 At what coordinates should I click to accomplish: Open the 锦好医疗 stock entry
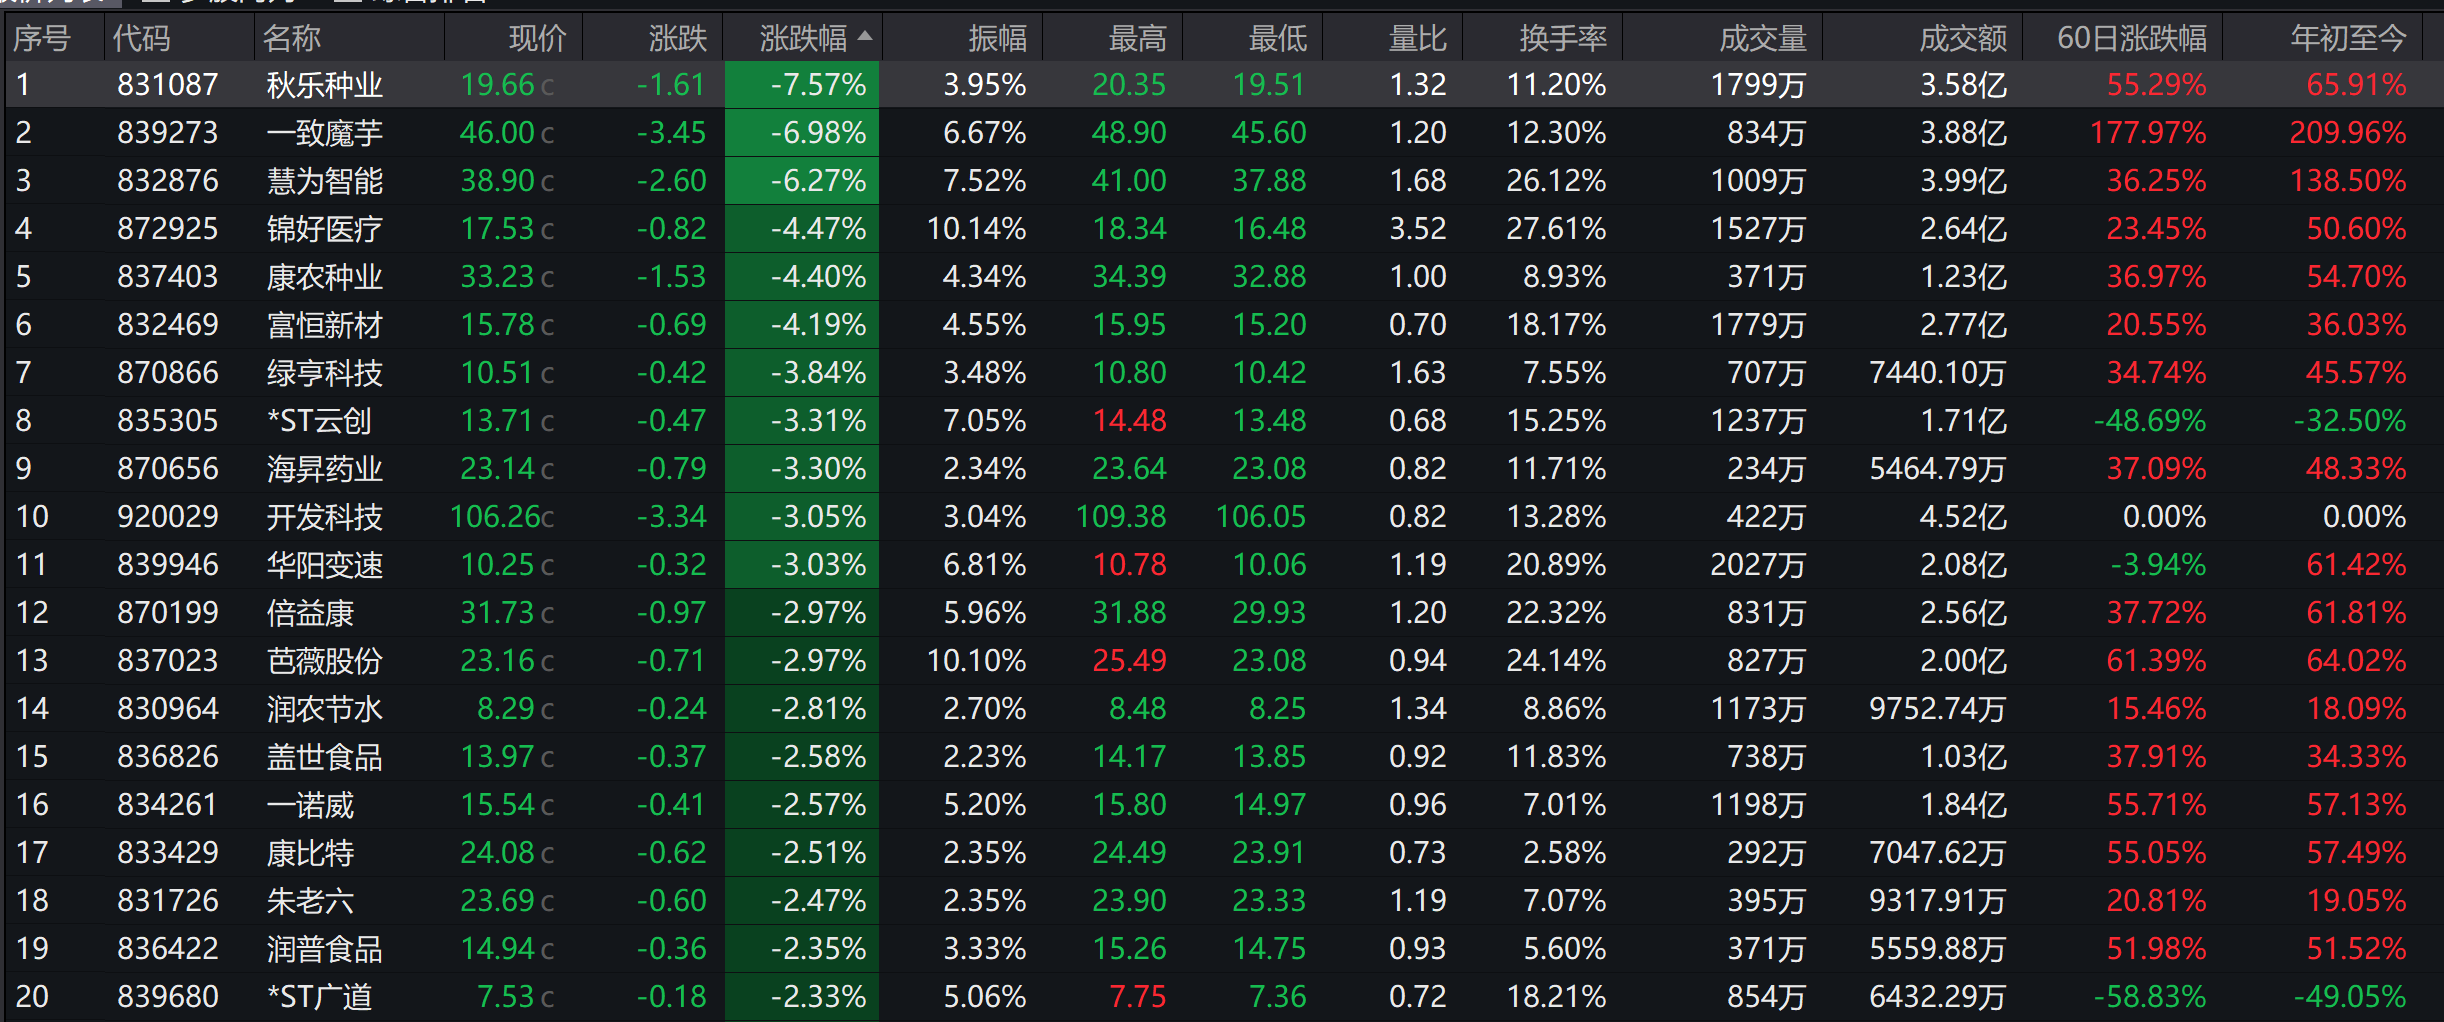pos(1222,229)
